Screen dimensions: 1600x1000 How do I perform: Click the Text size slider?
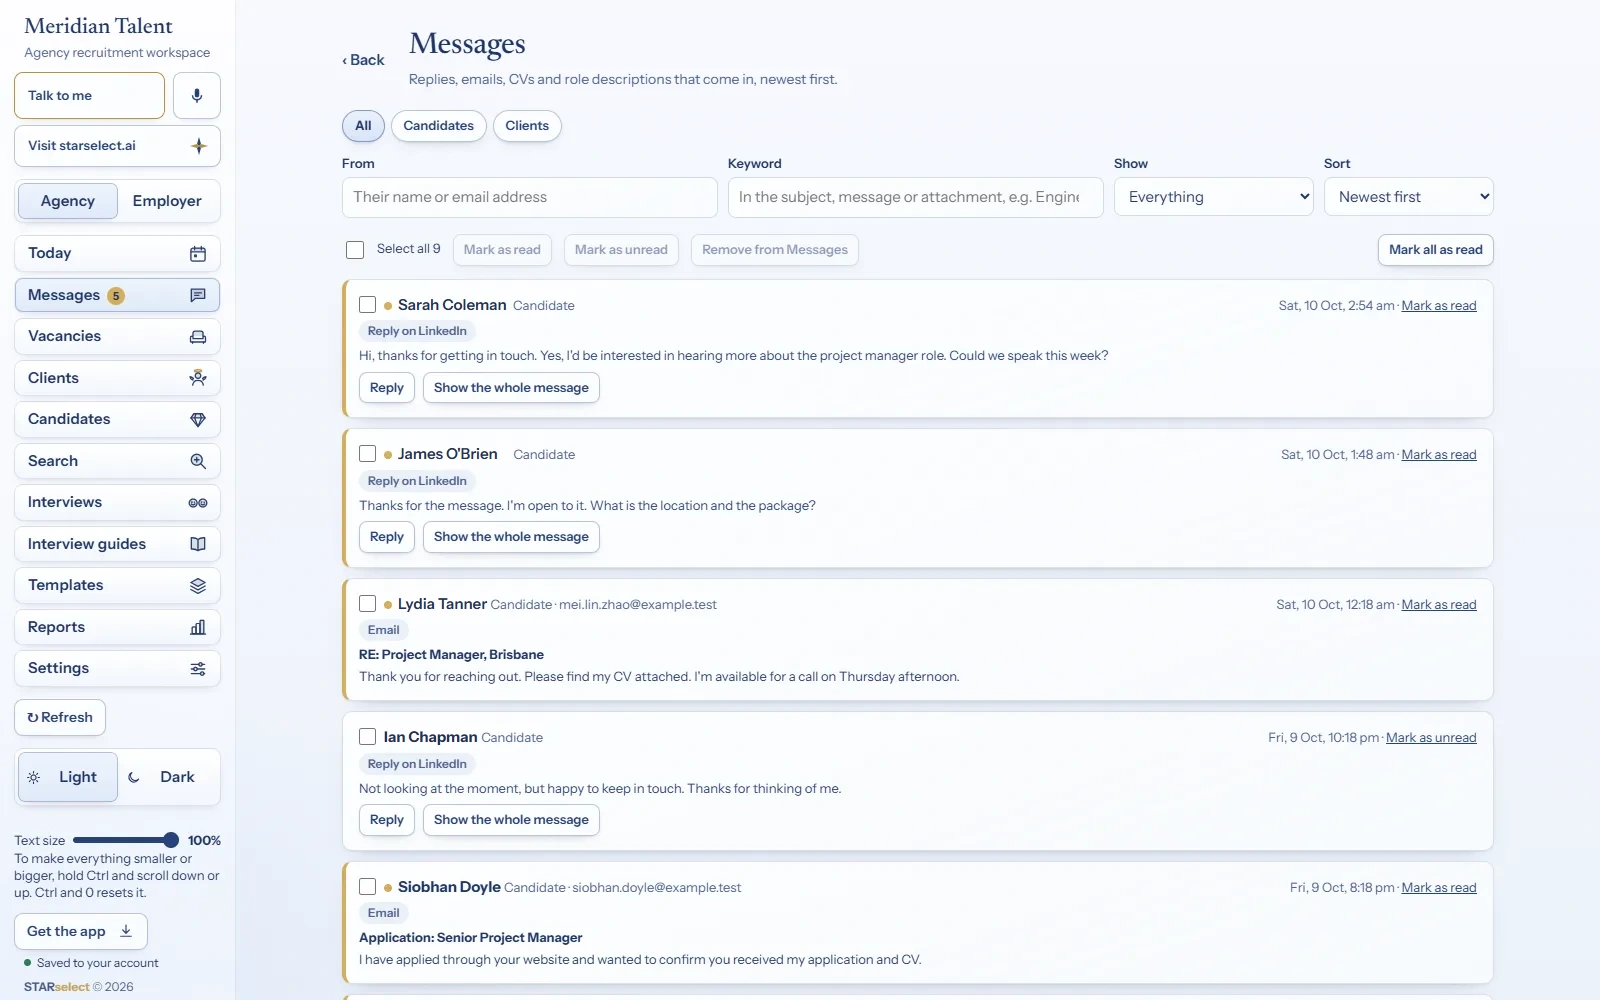(x=126, y=840)
